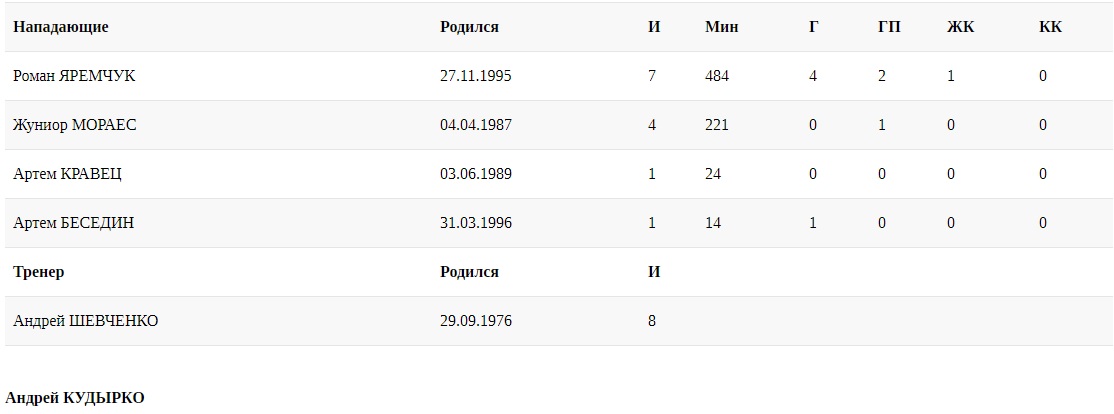Select Жуниор МОРАЕС in forwards table

coord(75,125)
